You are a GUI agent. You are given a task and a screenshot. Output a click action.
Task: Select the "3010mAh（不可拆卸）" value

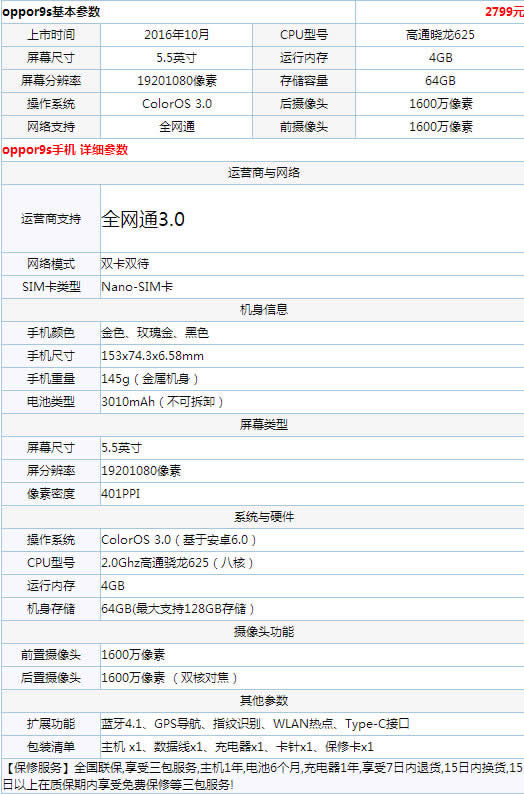point(163,402)
